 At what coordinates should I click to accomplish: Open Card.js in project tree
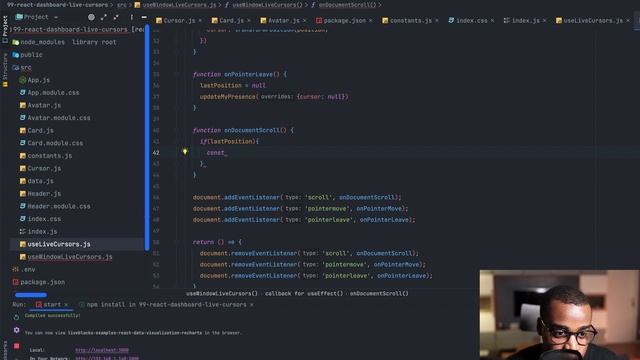(x=40, y=131)
